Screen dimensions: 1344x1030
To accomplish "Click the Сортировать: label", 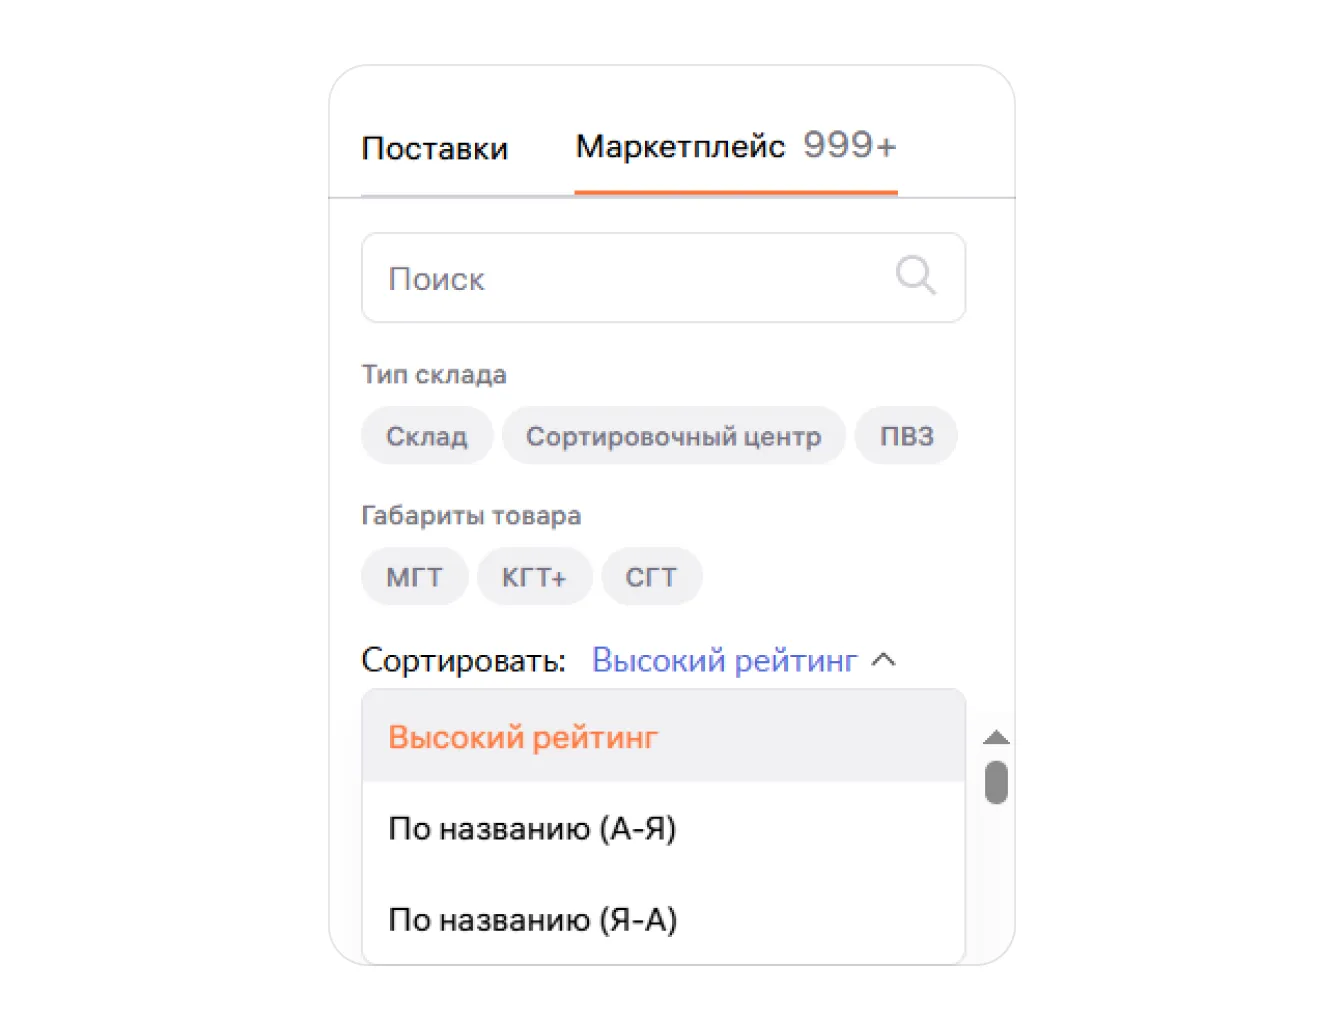I will pos(463,660).
